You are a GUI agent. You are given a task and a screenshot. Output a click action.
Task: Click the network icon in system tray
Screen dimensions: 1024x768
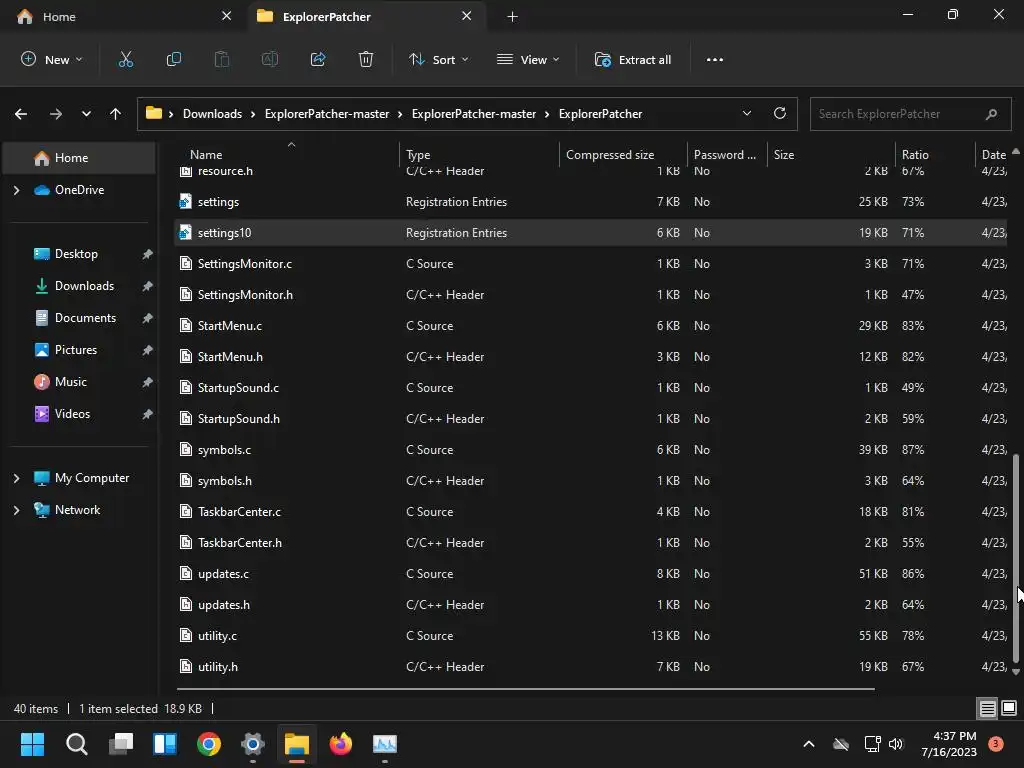point(872,744)
